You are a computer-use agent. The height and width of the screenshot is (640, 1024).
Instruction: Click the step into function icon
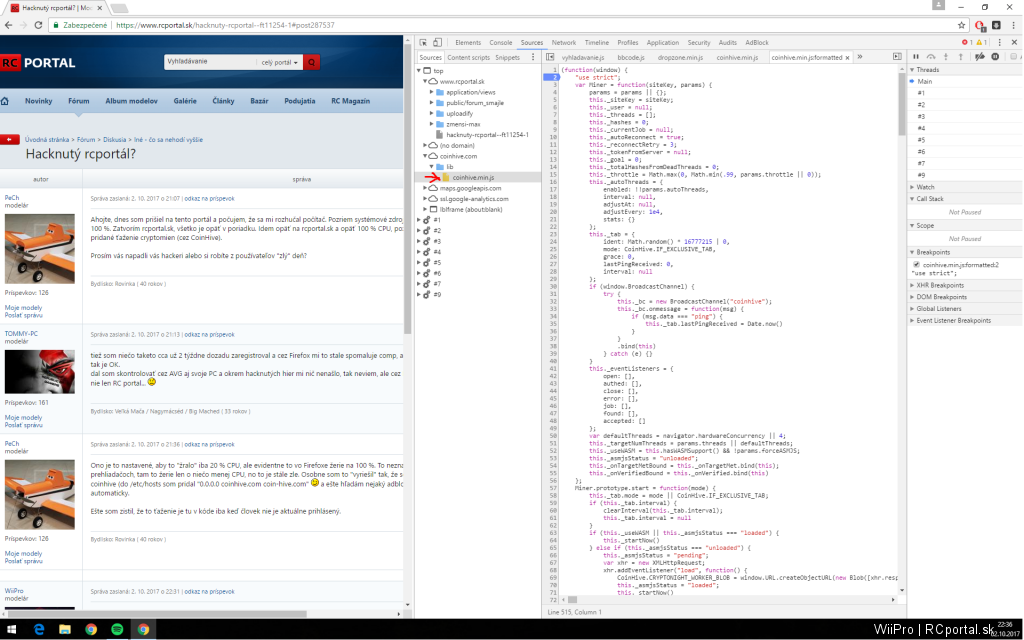tap(946, 57)
